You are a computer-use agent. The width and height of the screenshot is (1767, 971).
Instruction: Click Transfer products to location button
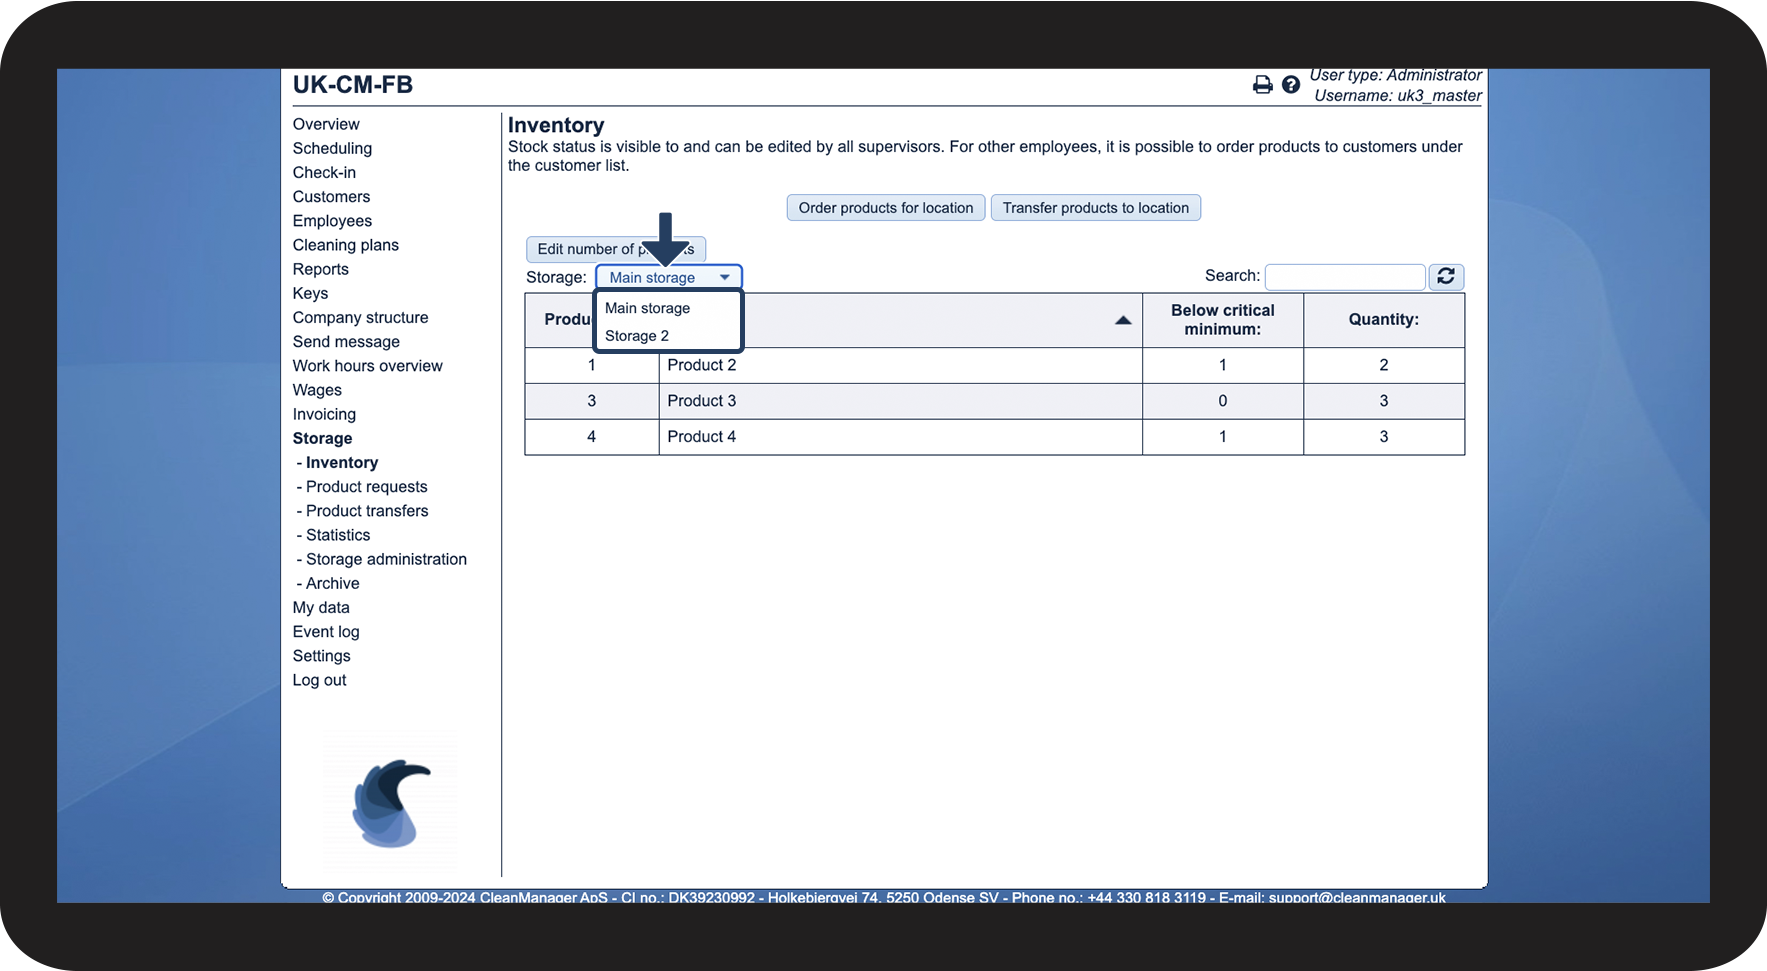[1096, 208]
